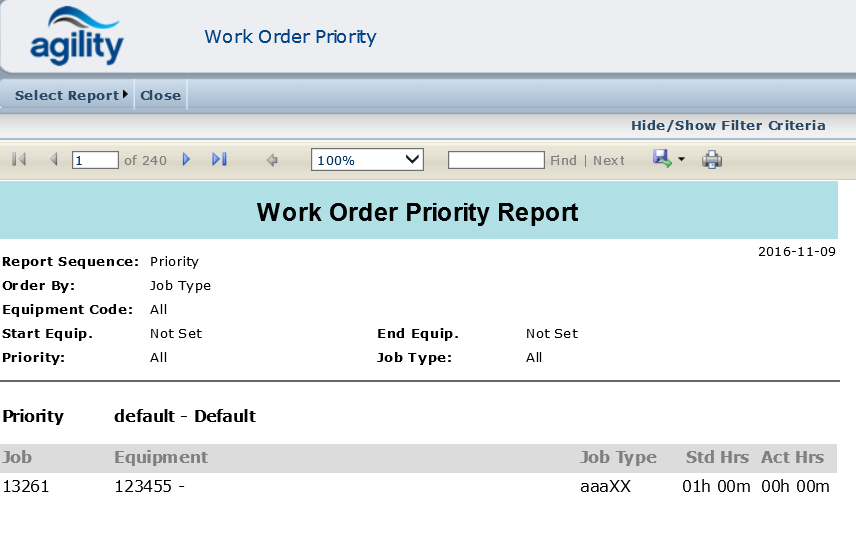Screen dimensions: 856x539
Task: Click the Find link
Action: 563,160
